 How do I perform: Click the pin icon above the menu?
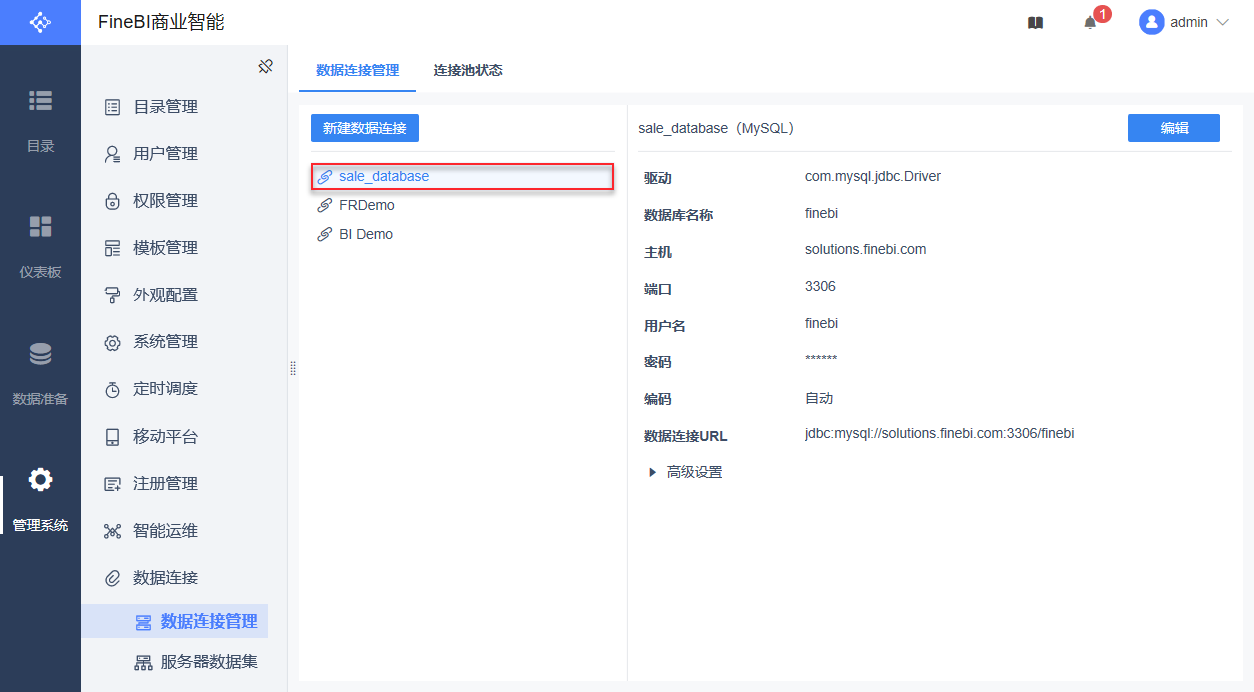(265, 66)
